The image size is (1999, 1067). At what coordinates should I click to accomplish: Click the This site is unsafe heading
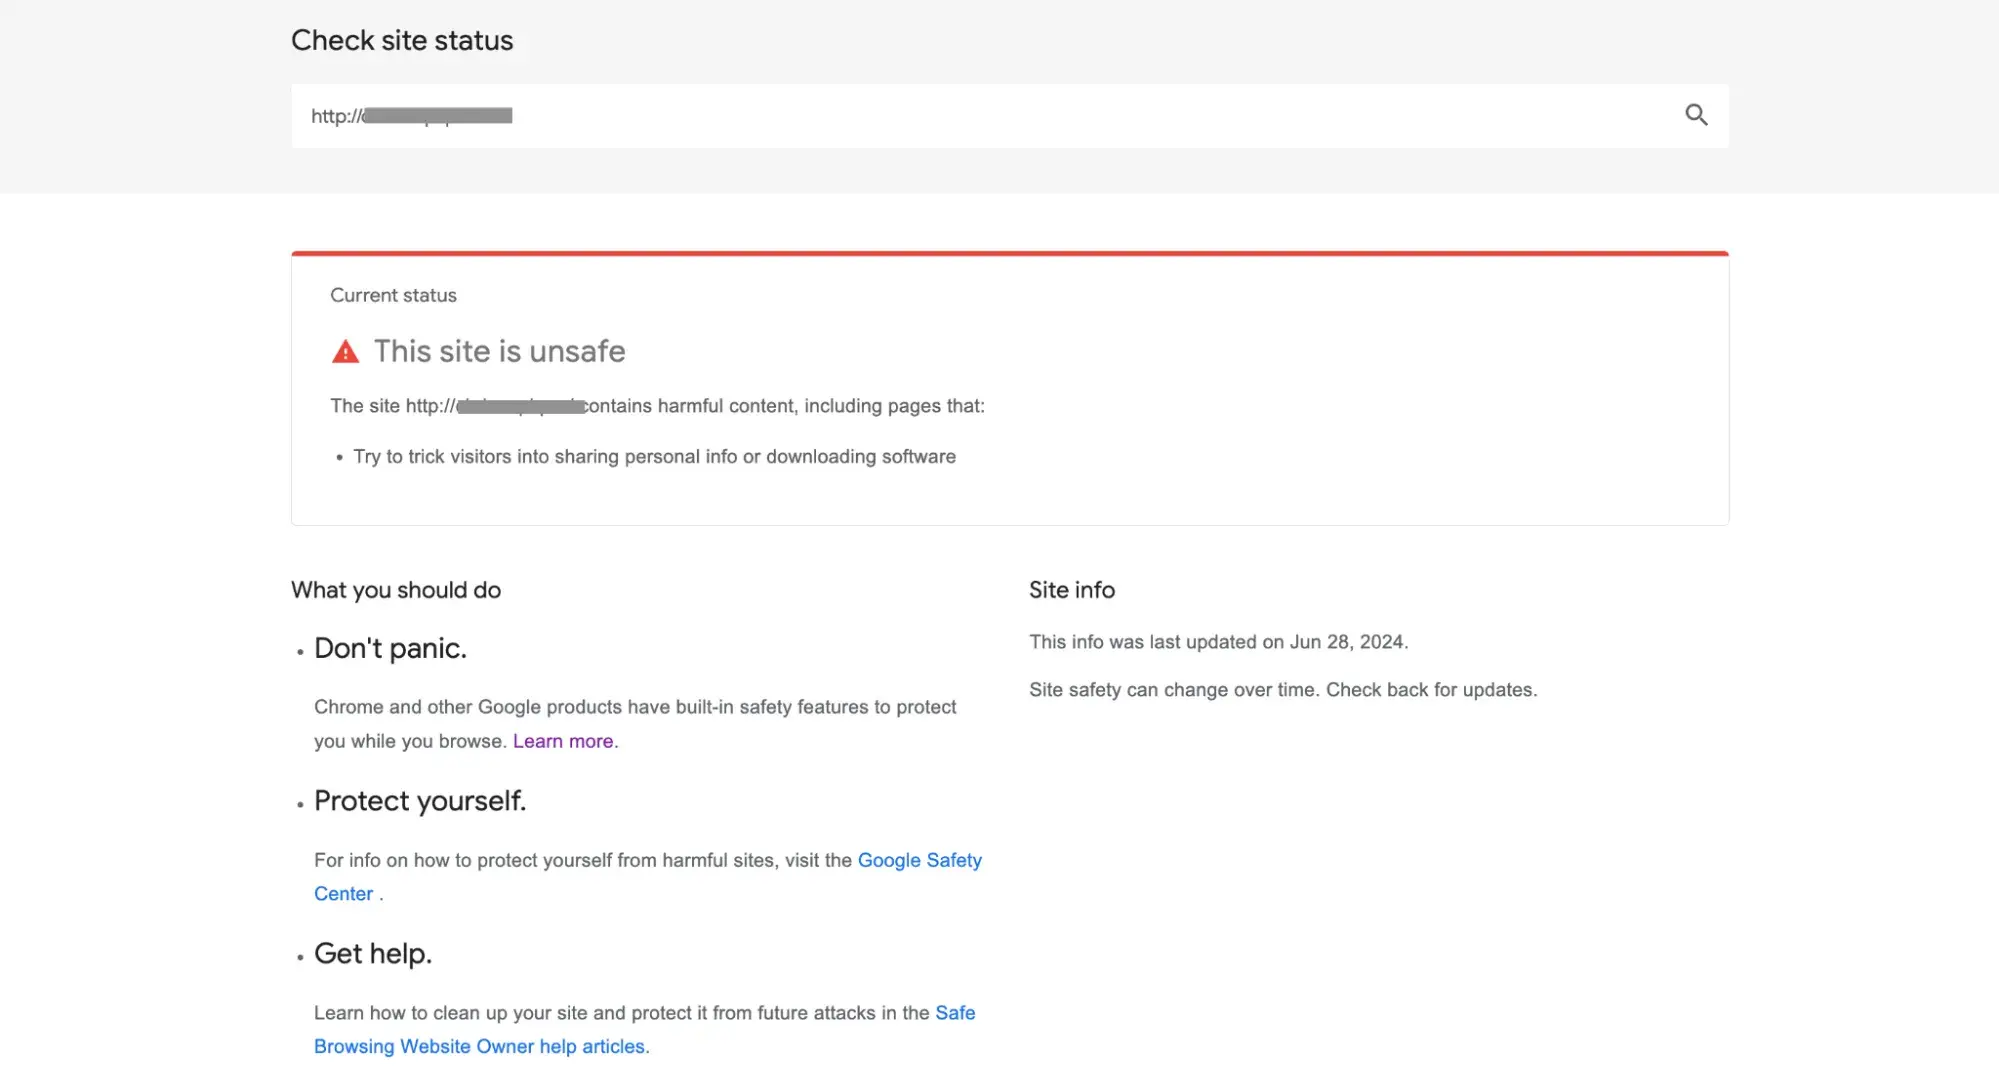(x=499, y=351)
